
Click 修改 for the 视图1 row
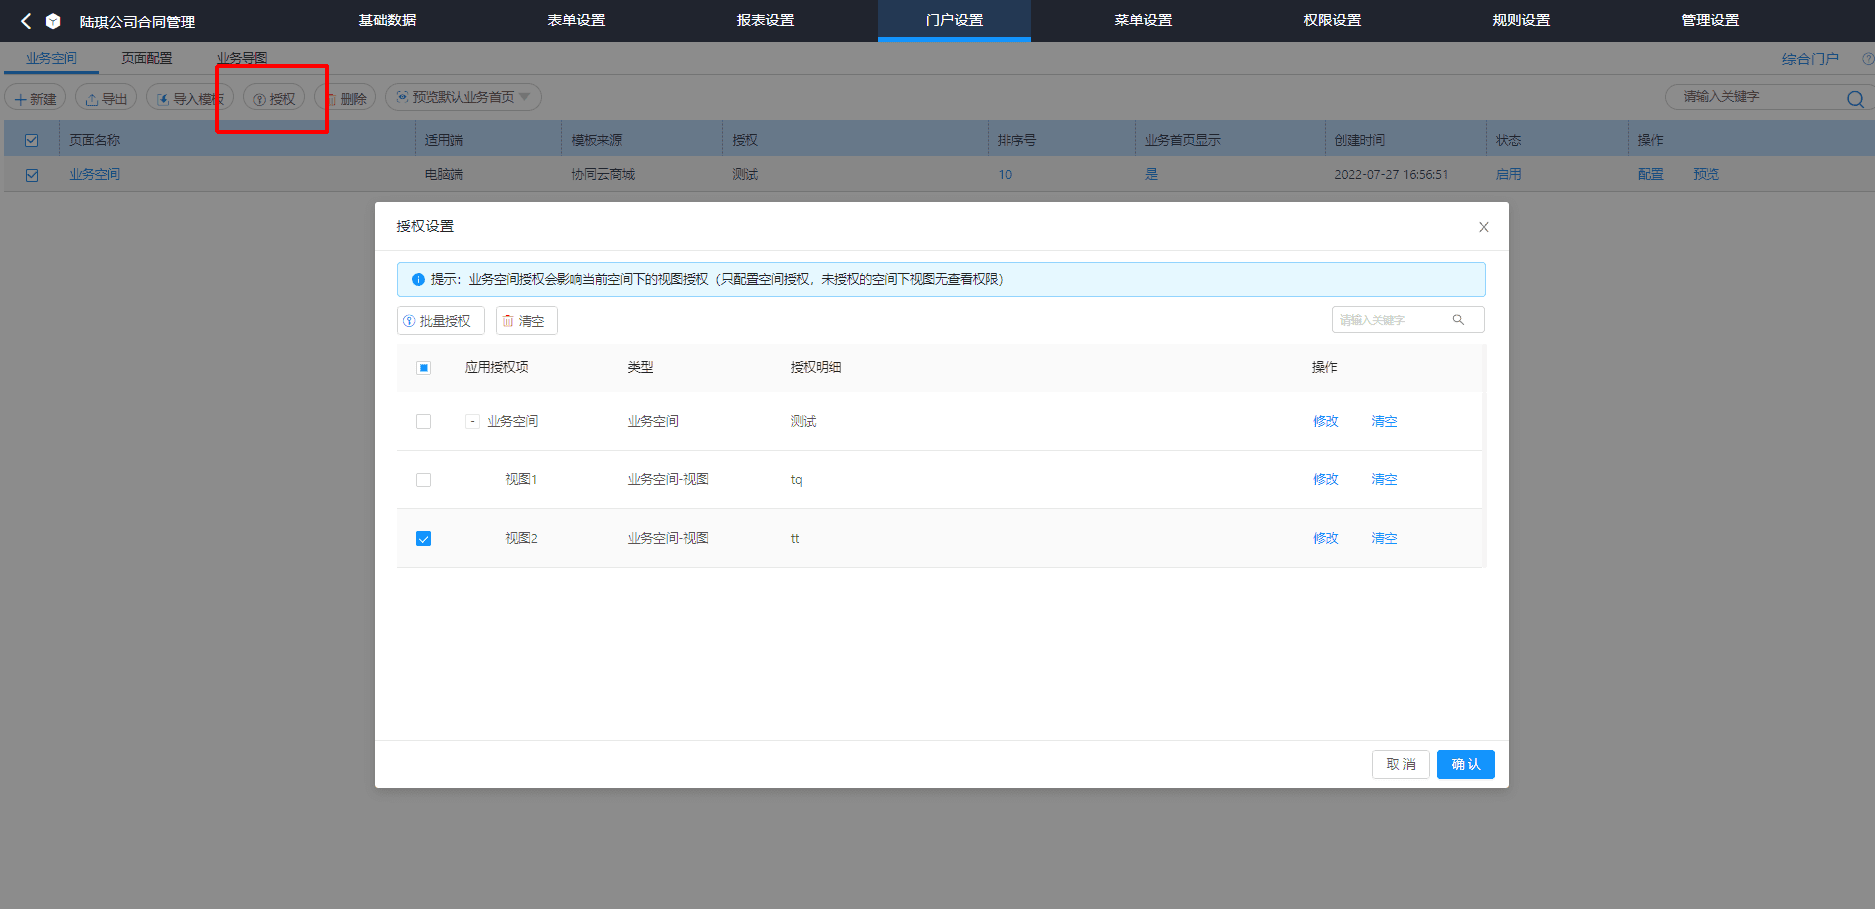(1326, 479)
